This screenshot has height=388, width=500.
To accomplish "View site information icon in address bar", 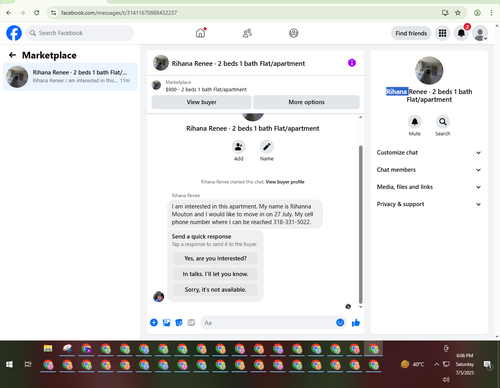I will click(x=53, y=13).
